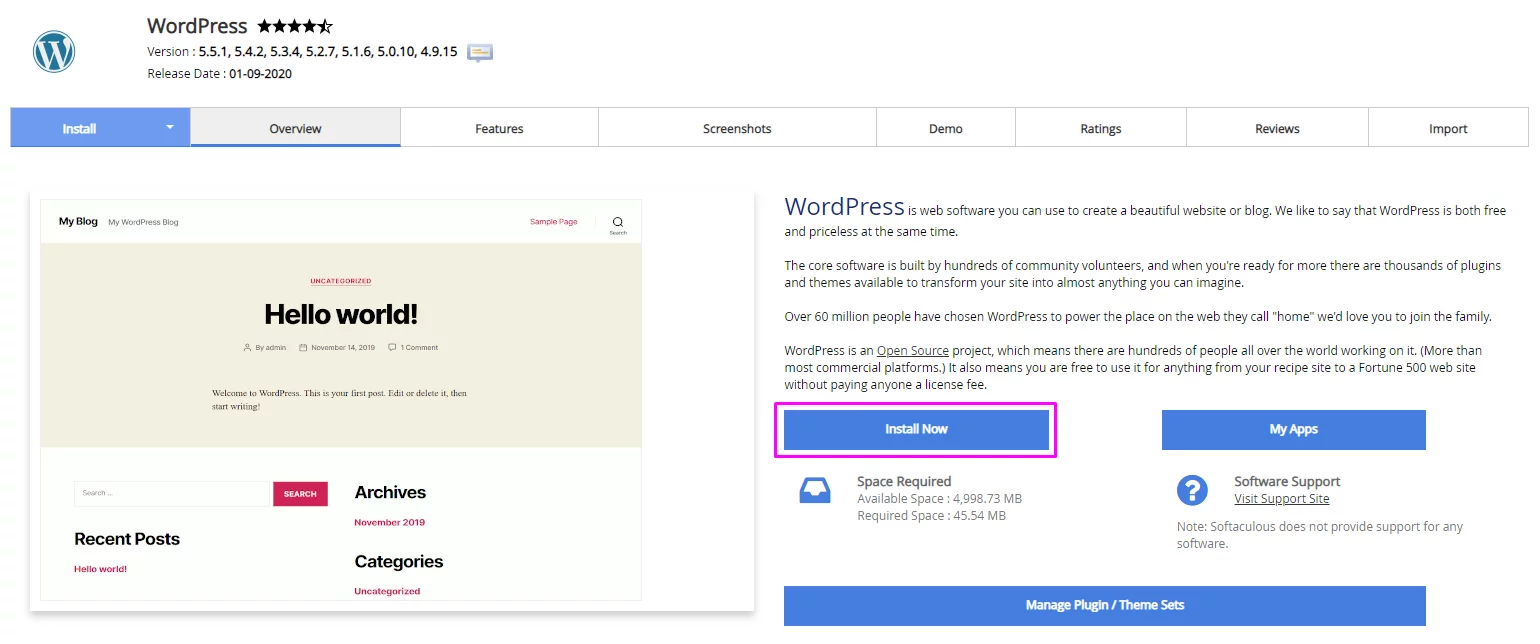Click the WordPress logo icon
The image size is (1540, 644).
54,51
